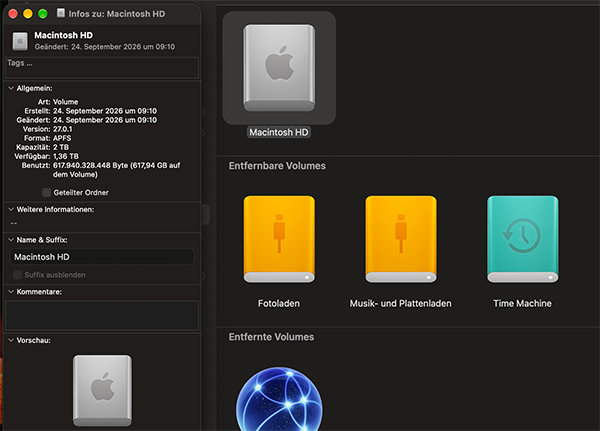Click the Entfernte Volumes section heading
Image resolution: width=600 pixels, height=431 pixels.
coord(271,337)
